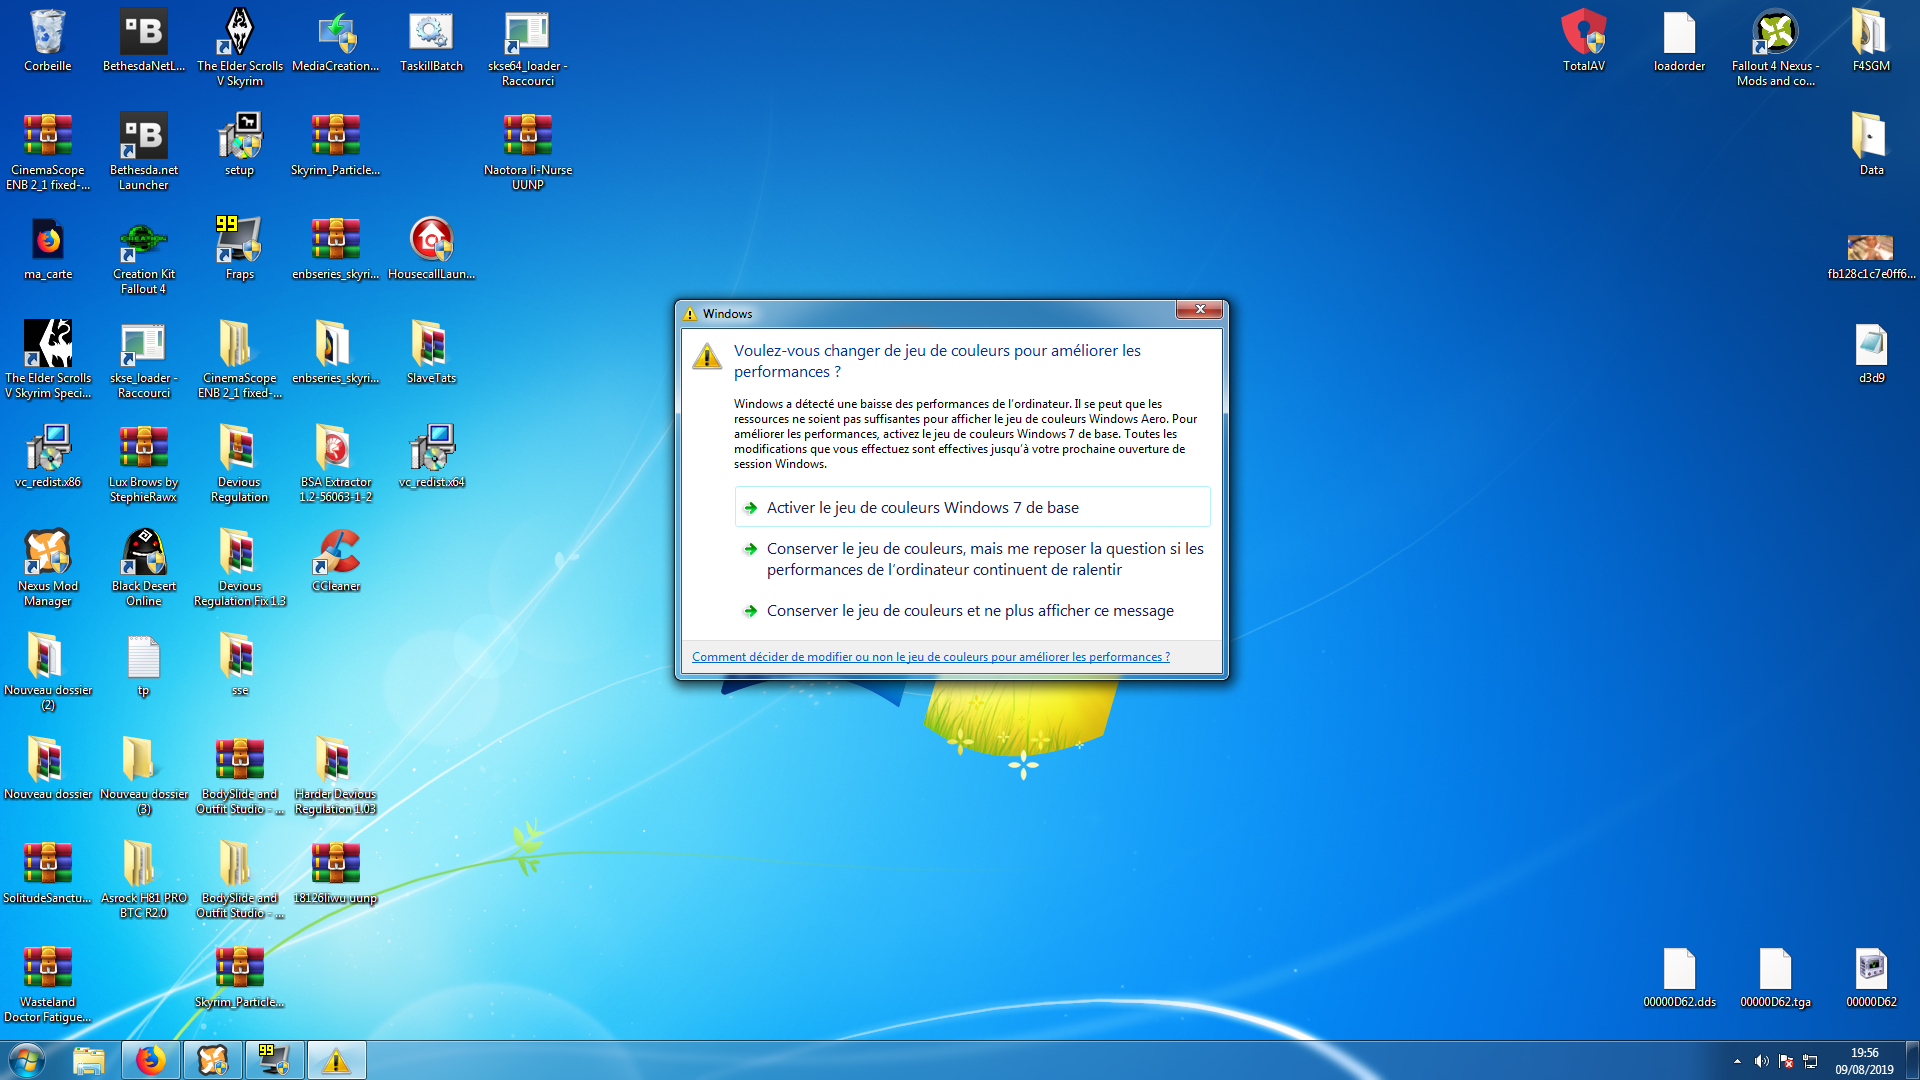Open the Corbeille recycle bin icon
The height and width of the screenshot is (1080, 1920).
(x=47, y=40)
